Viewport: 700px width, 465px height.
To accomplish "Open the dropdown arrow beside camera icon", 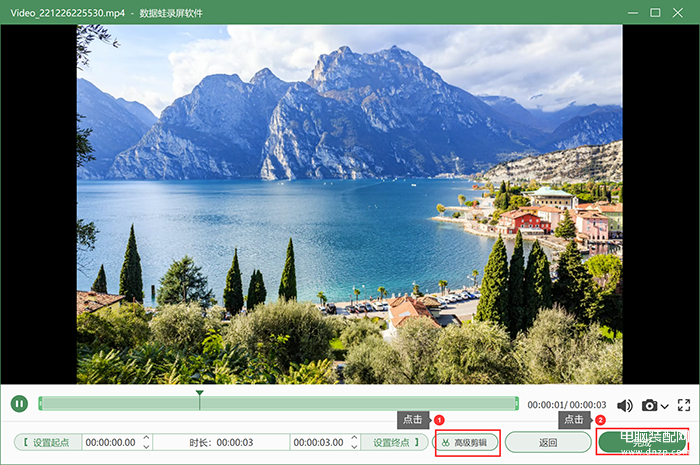I will 664,406.
